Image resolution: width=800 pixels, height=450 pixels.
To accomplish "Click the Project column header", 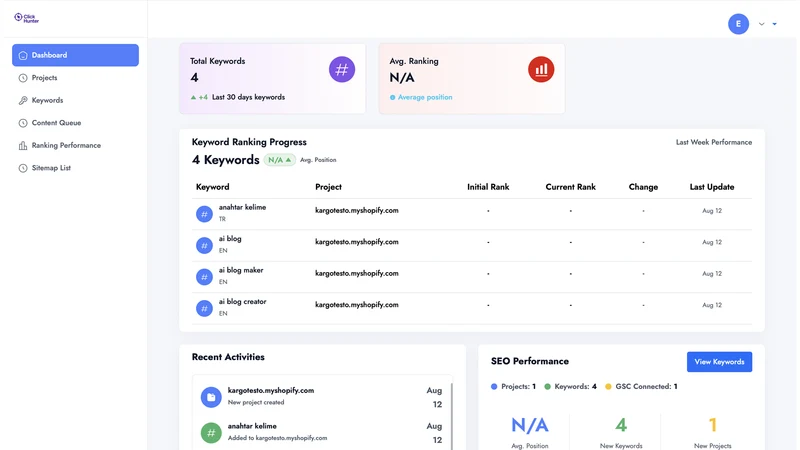I will [x=328, y=187].
